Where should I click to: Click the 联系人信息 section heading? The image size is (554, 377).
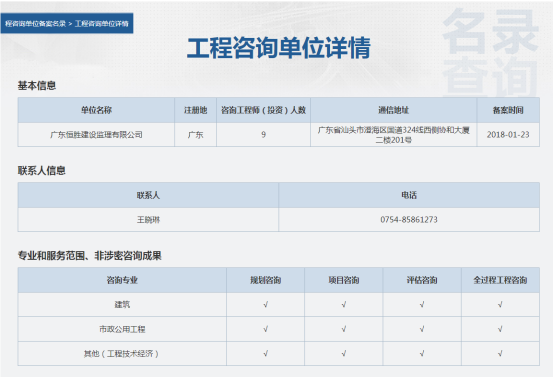[42, 171]
